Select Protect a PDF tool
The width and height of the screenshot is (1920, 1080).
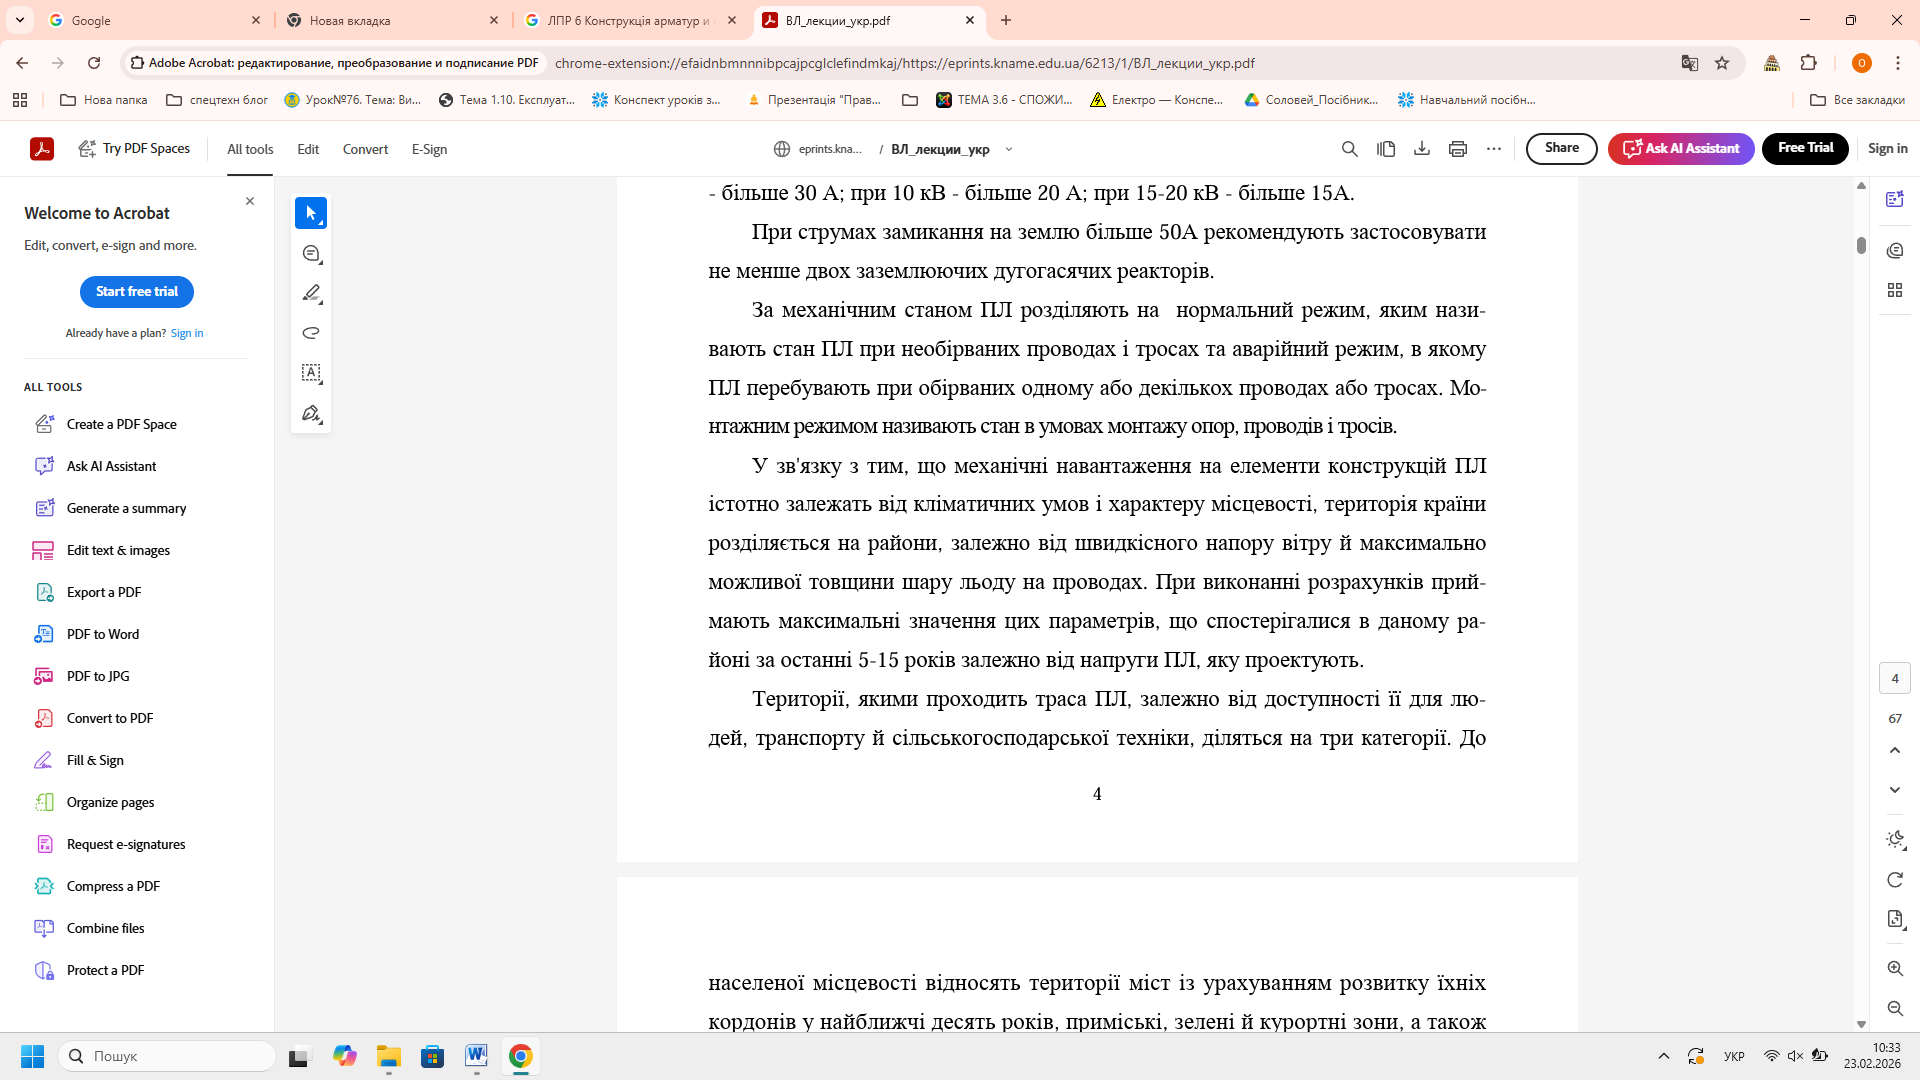point(105,970)
